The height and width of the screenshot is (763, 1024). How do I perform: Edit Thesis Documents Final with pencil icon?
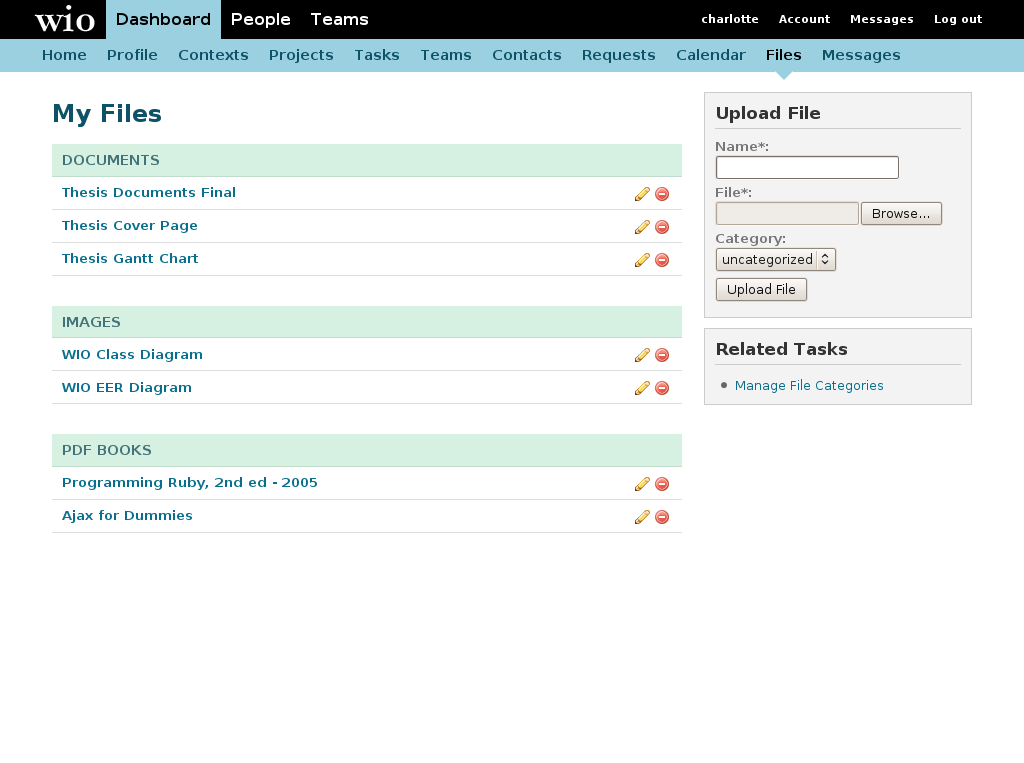(x=642, y=194)
